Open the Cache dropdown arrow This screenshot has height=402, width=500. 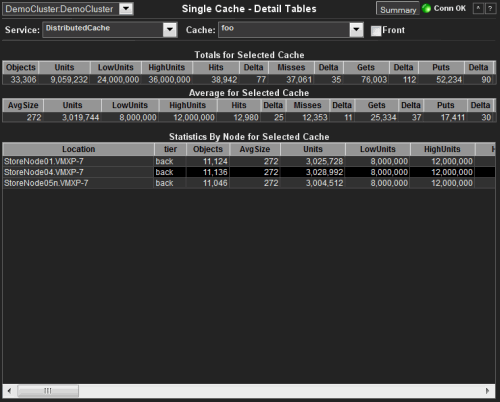[x=356, y=30]
